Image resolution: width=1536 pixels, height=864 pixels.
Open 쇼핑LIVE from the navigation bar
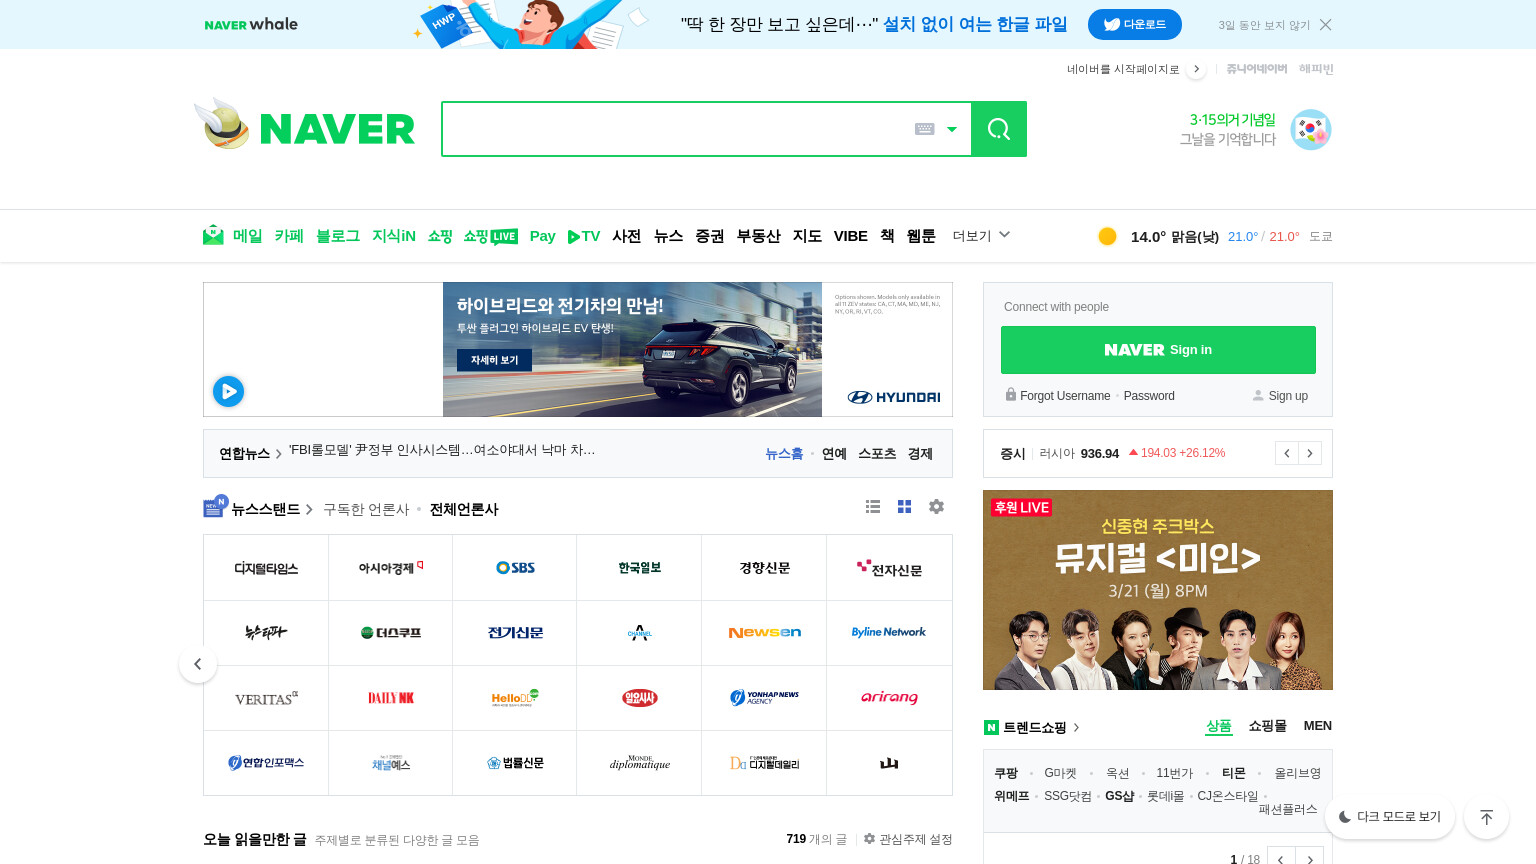(x=490, y=236)
